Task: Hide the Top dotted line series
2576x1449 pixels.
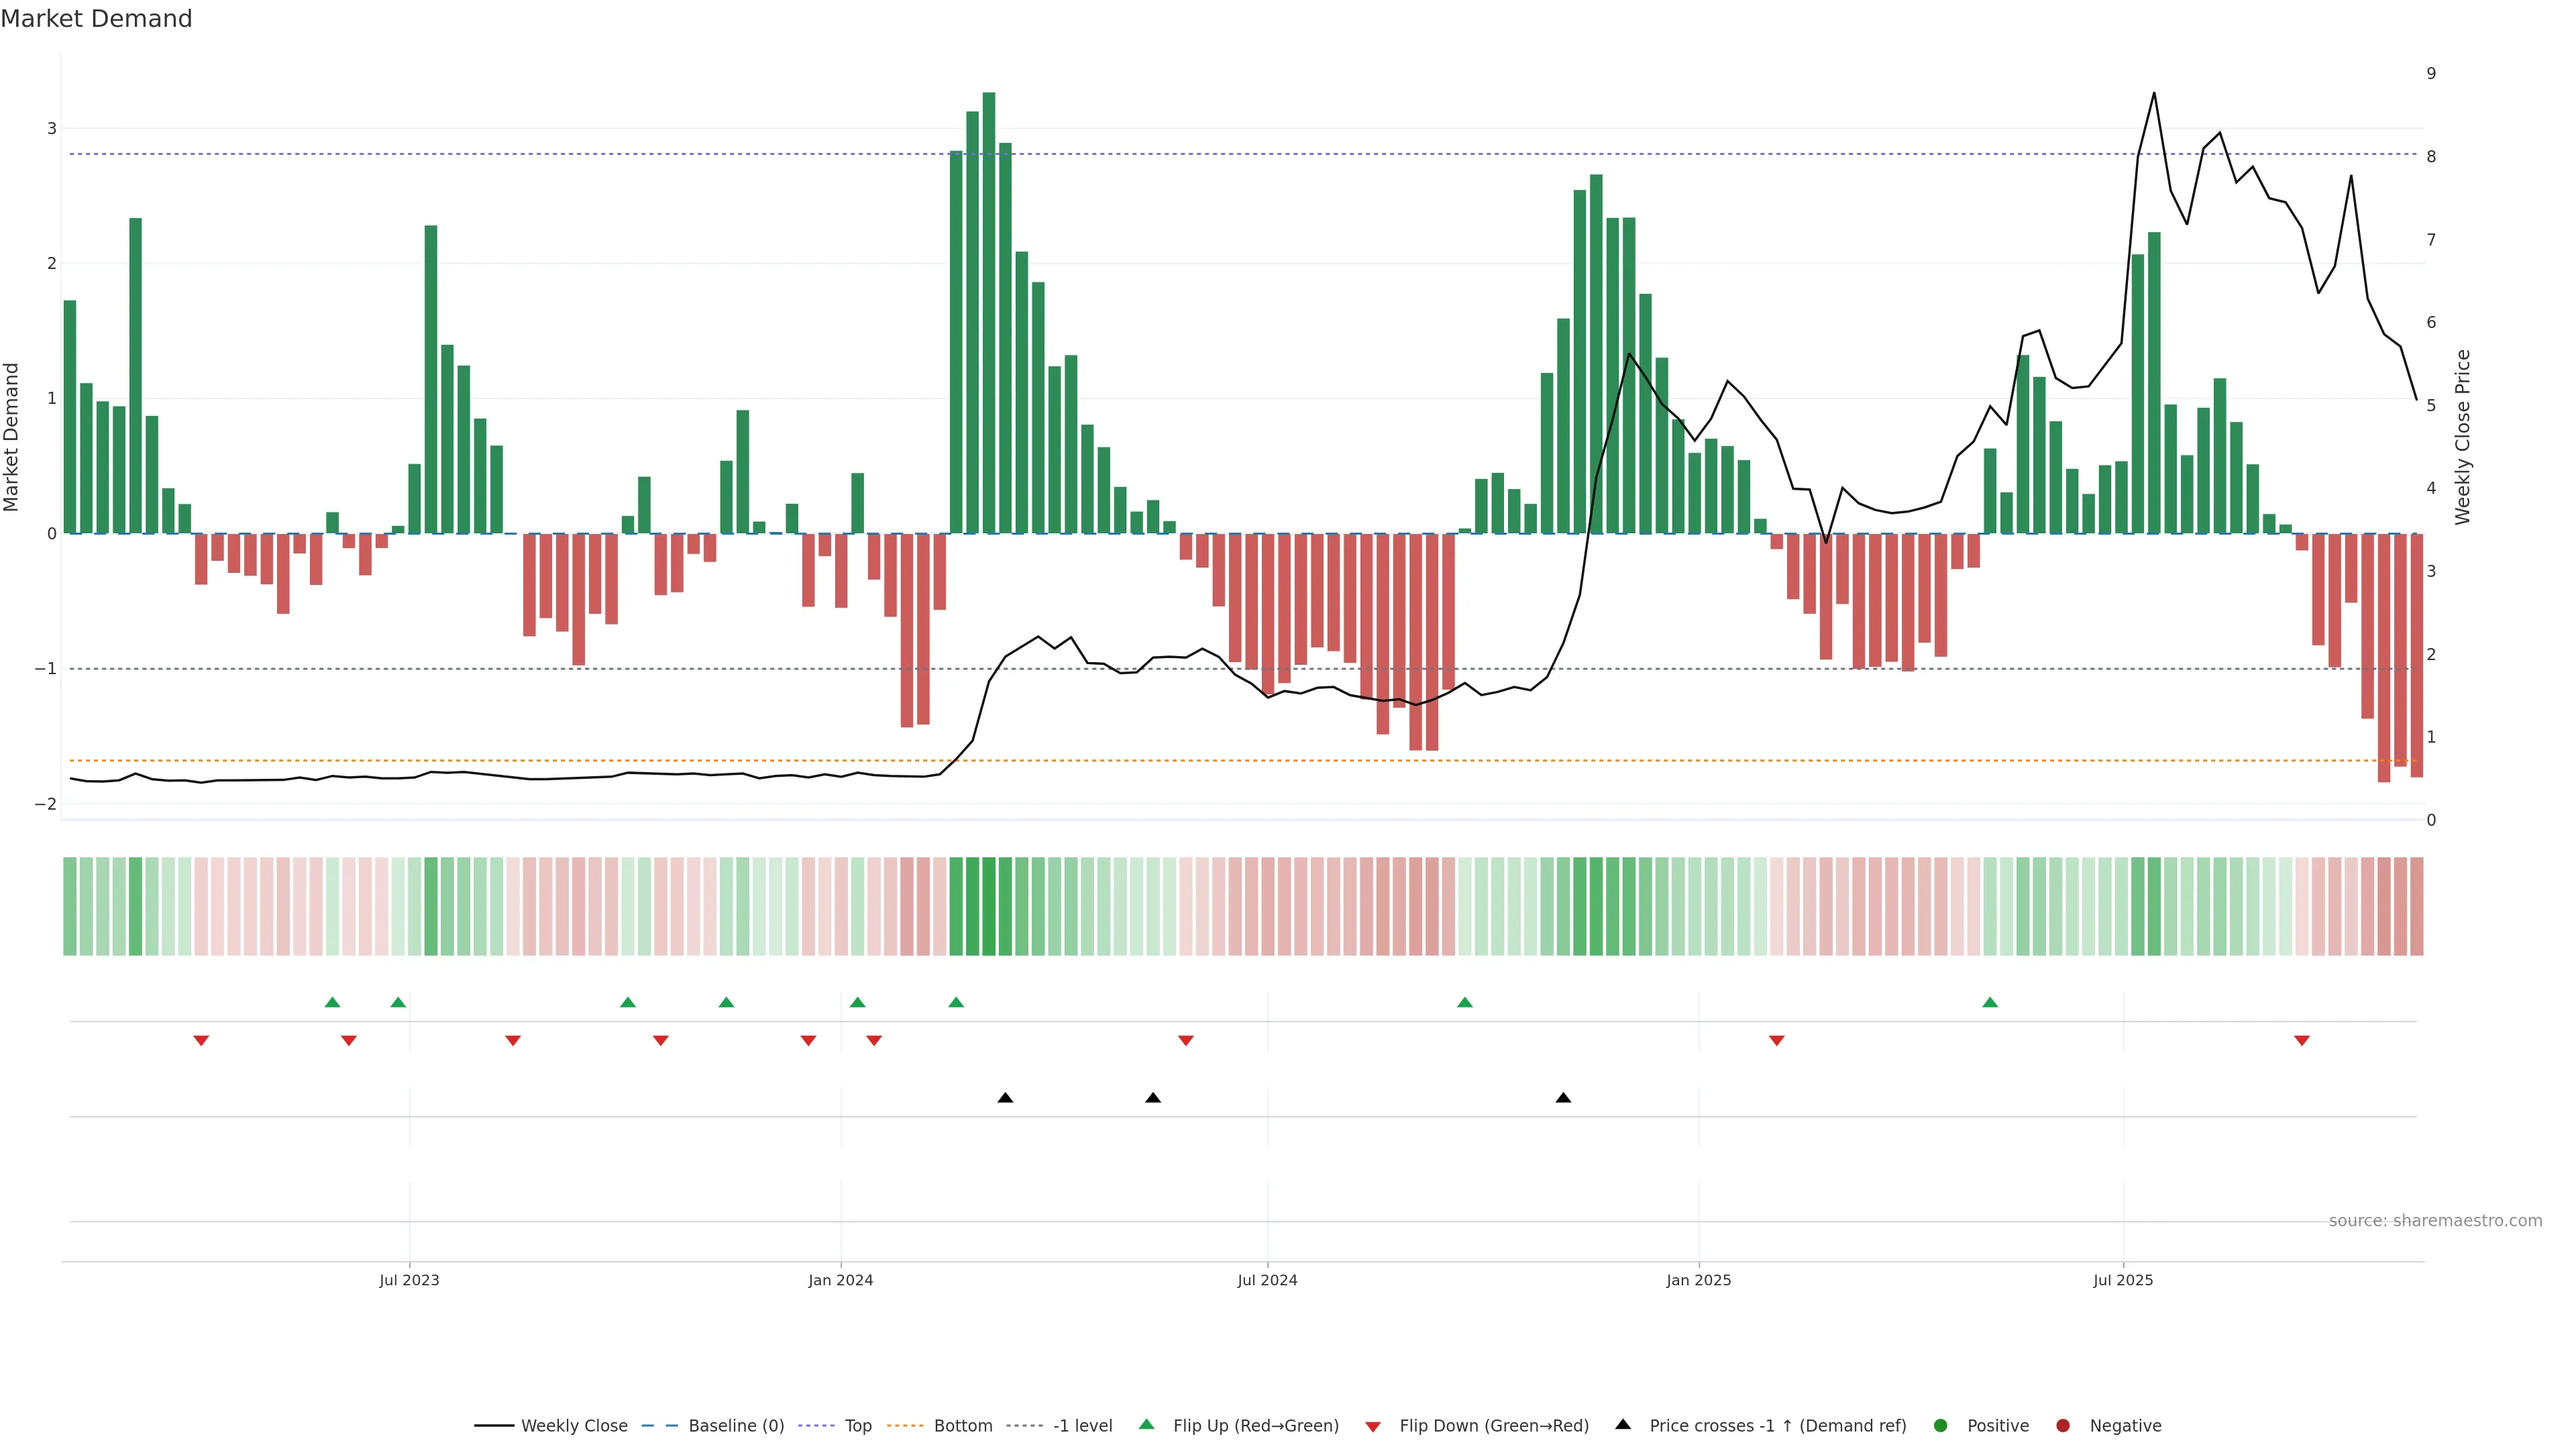Action: coord(857,1426)
